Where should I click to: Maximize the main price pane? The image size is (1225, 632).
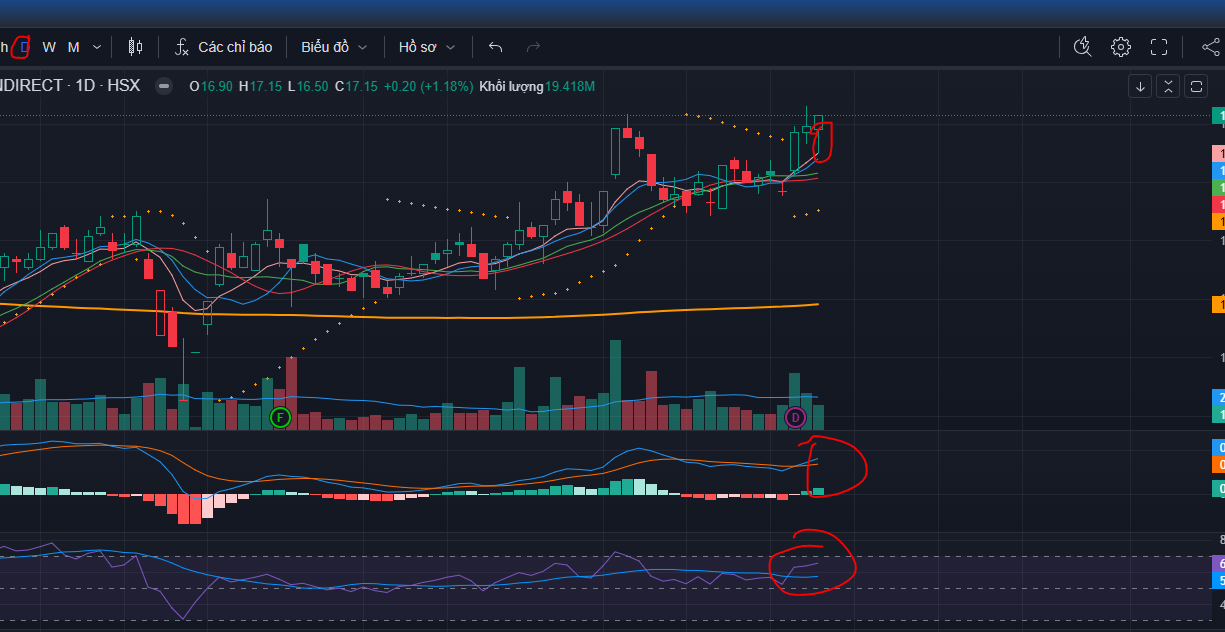(x=1195, y=87)
